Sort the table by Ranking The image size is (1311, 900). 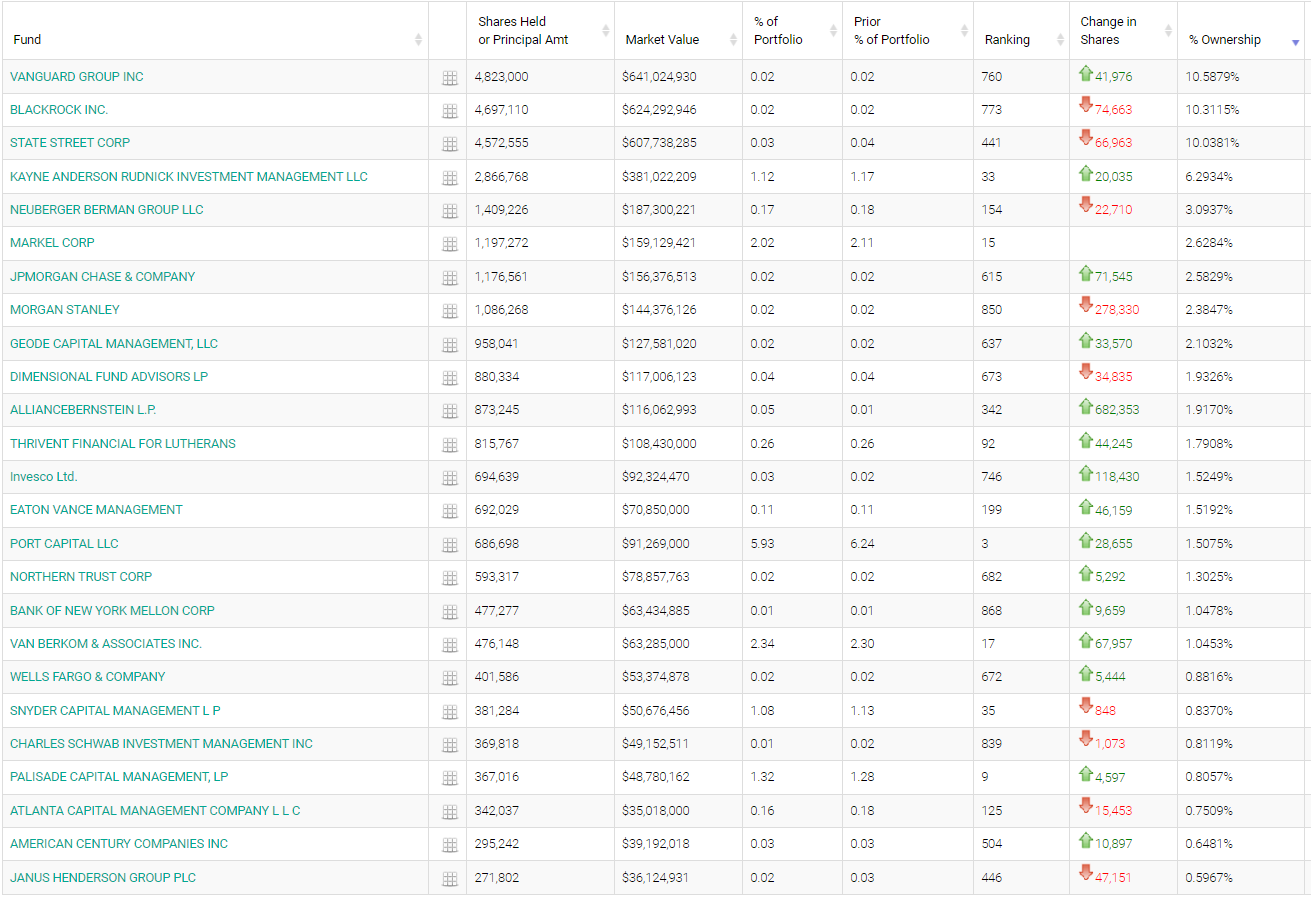(x=1021, y=31)
